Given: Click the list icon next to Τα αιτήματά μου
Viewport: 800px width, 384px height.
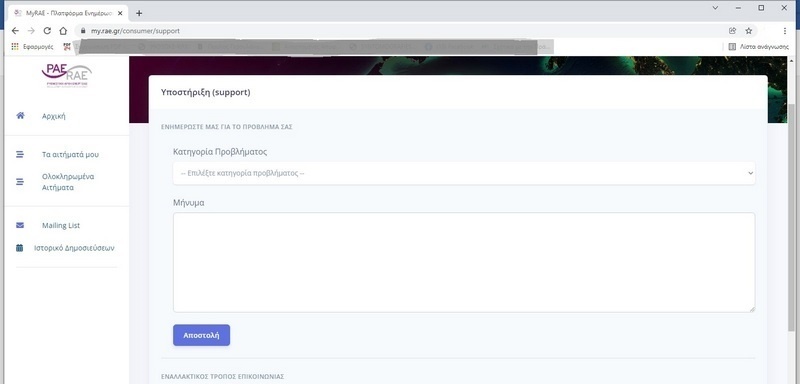Looking at the screenshot, I should click(x=20, y=154).
